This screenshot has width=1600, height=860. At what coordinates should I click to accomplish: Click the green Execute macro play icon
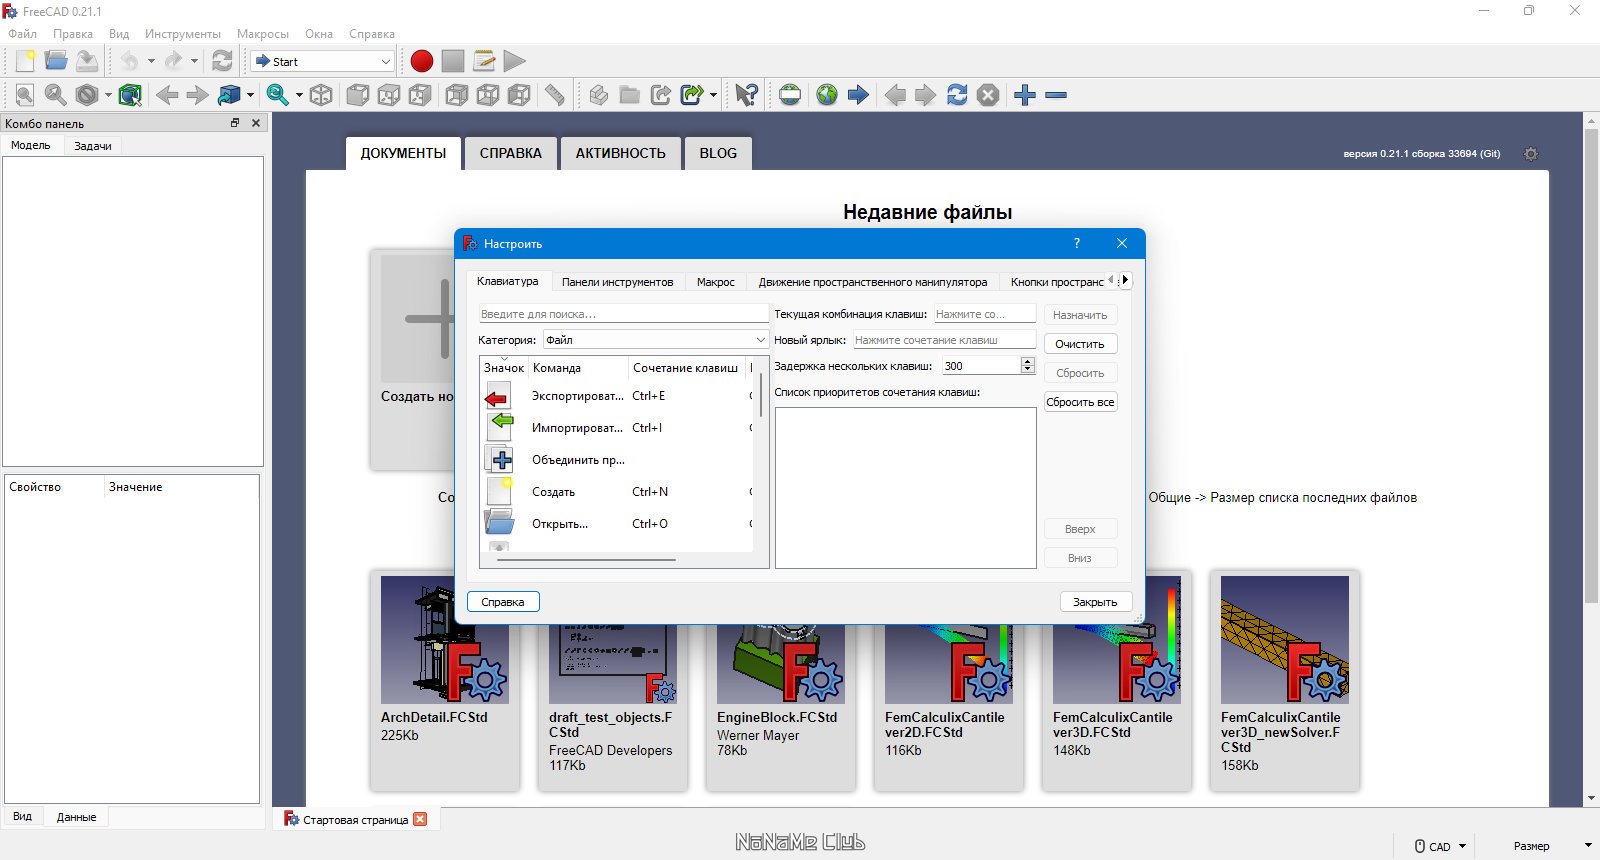coord(515,61)
